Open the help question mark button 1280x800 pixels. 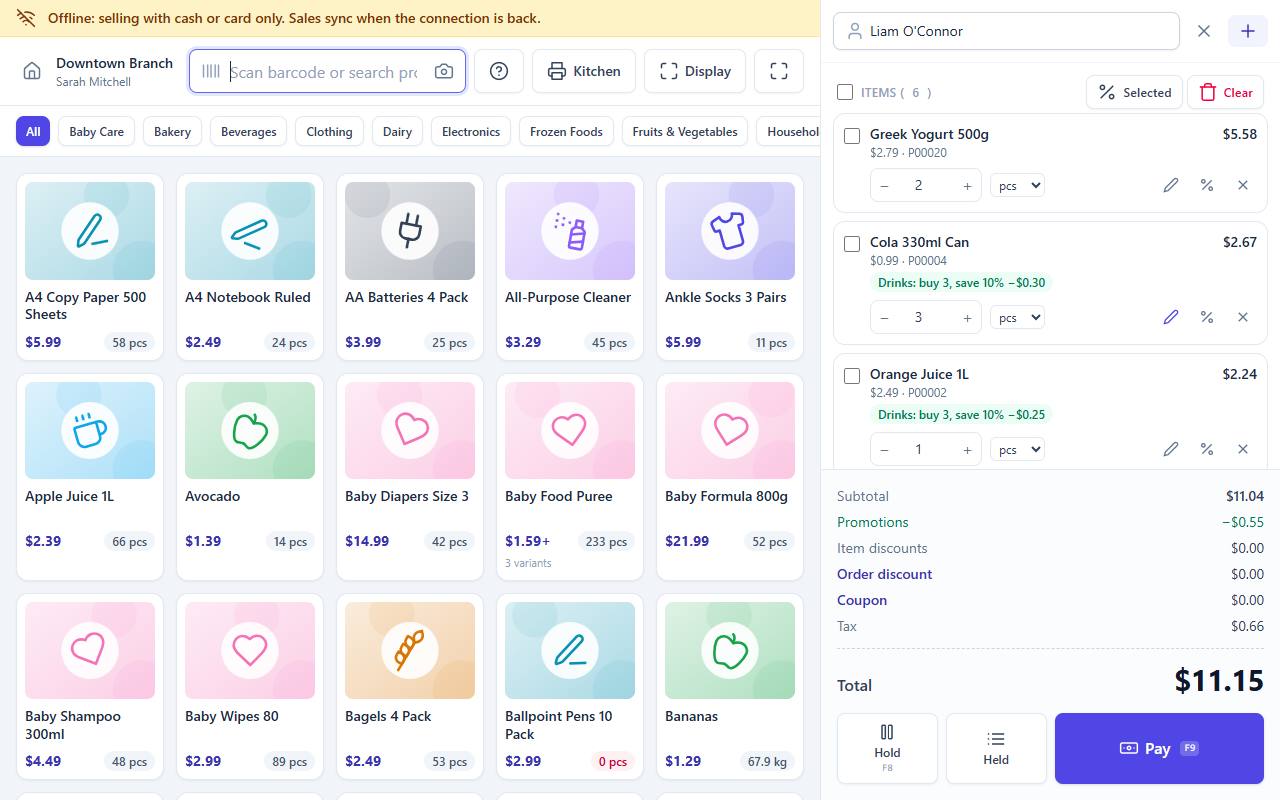point(499,71)
